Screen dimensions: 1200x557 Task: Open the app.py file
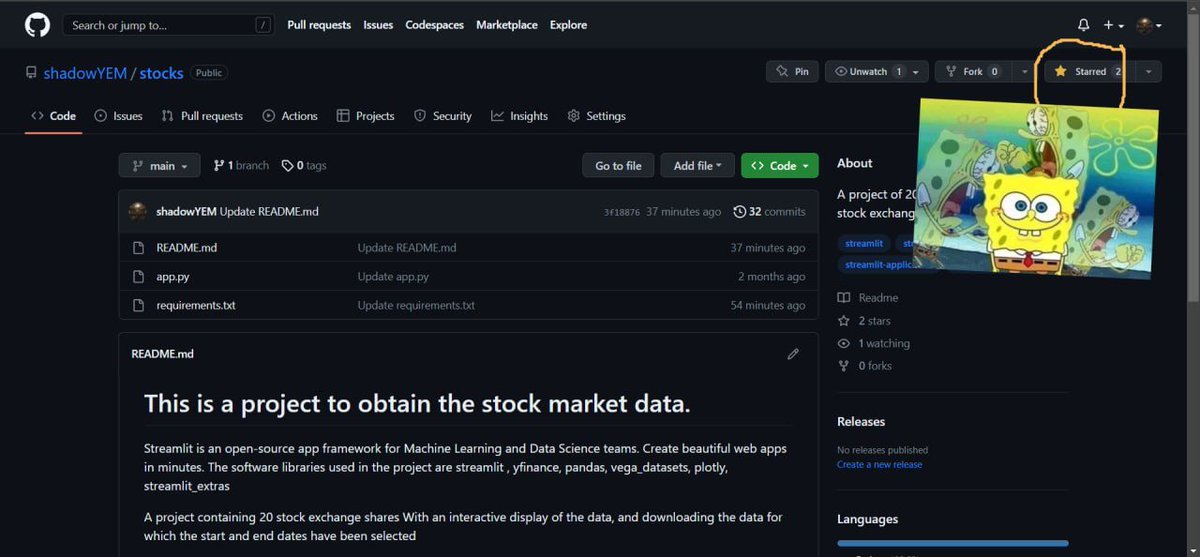coord(173,277)
